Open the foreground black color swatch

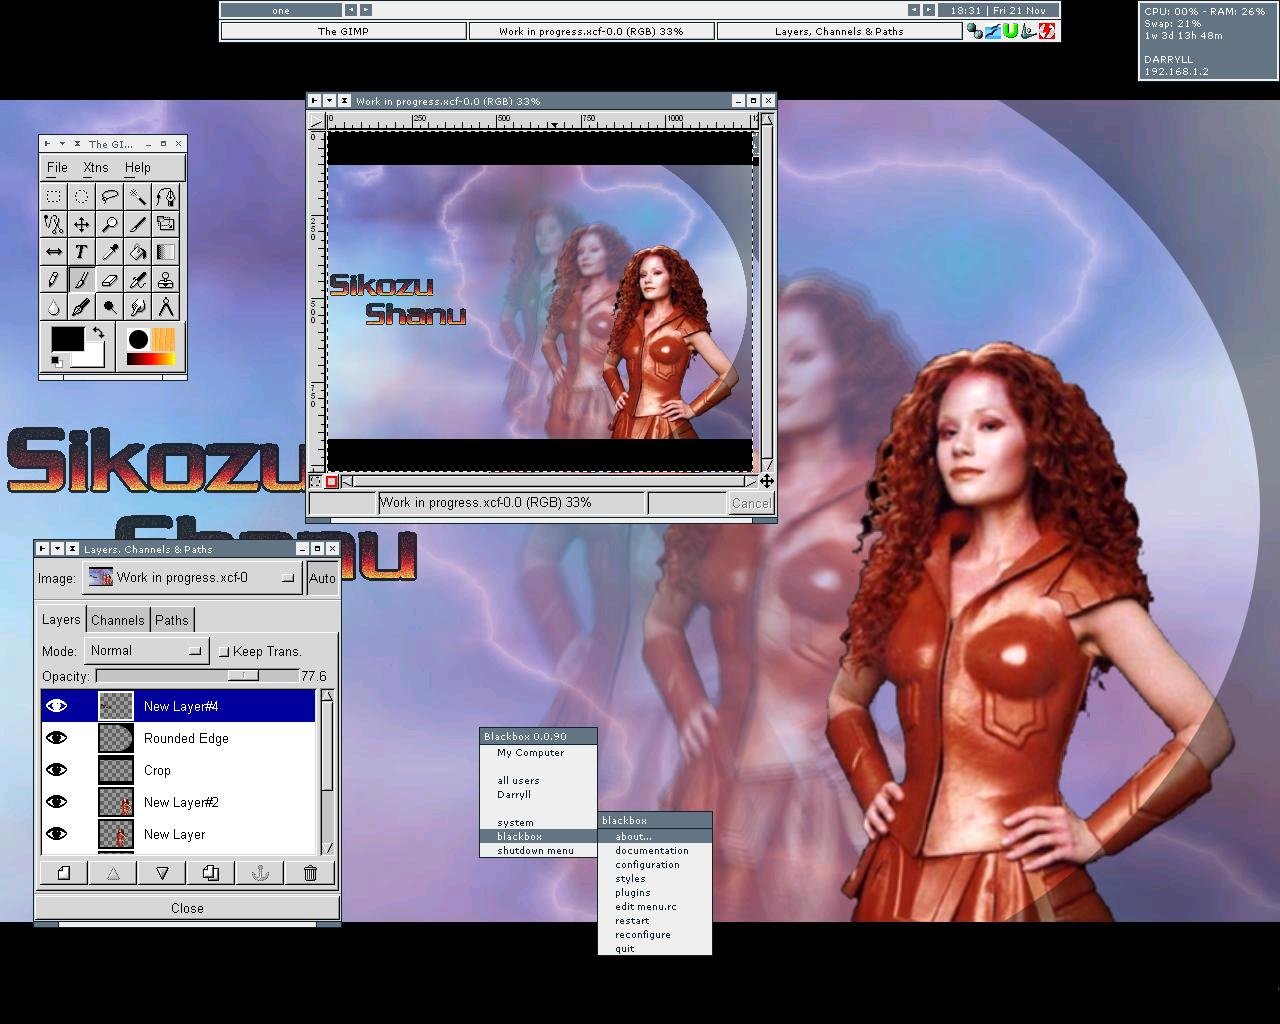point(67,339)
